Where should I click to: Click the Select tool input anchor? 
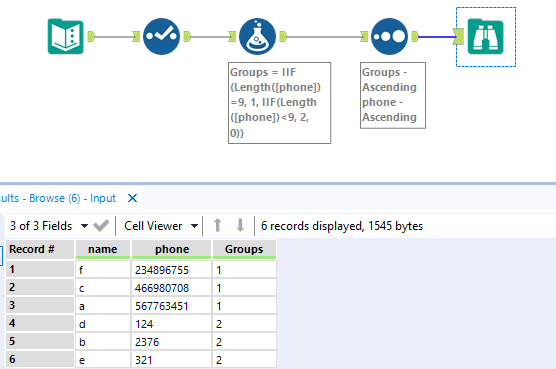[x=136, y=37]
